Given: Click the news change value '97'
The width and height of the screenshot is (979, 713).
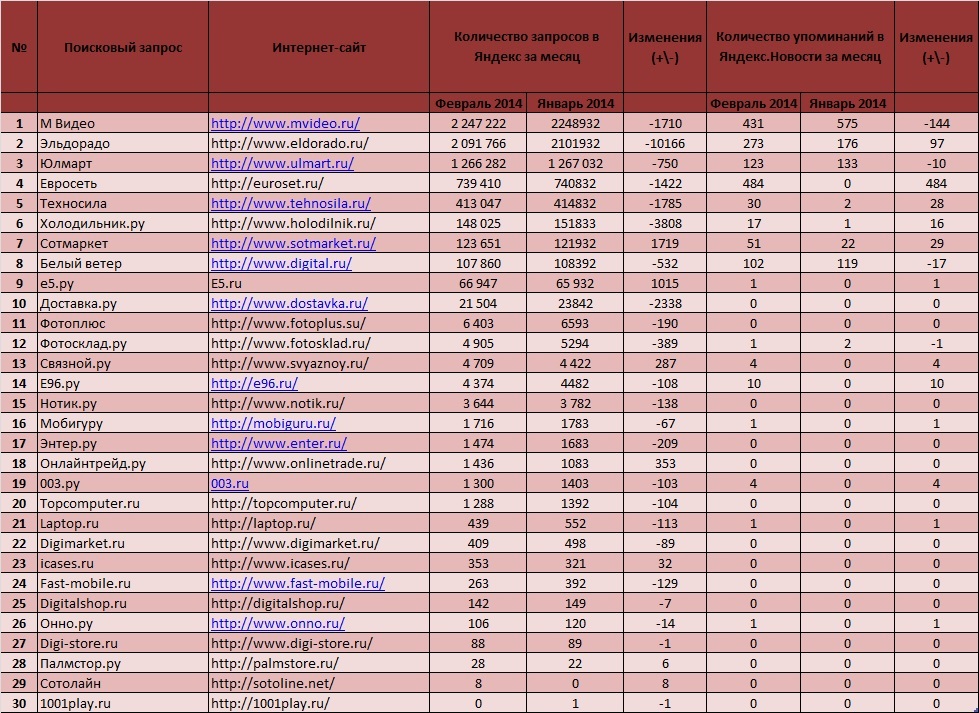Looking at the screenshot, I should [x=937, y=144].
